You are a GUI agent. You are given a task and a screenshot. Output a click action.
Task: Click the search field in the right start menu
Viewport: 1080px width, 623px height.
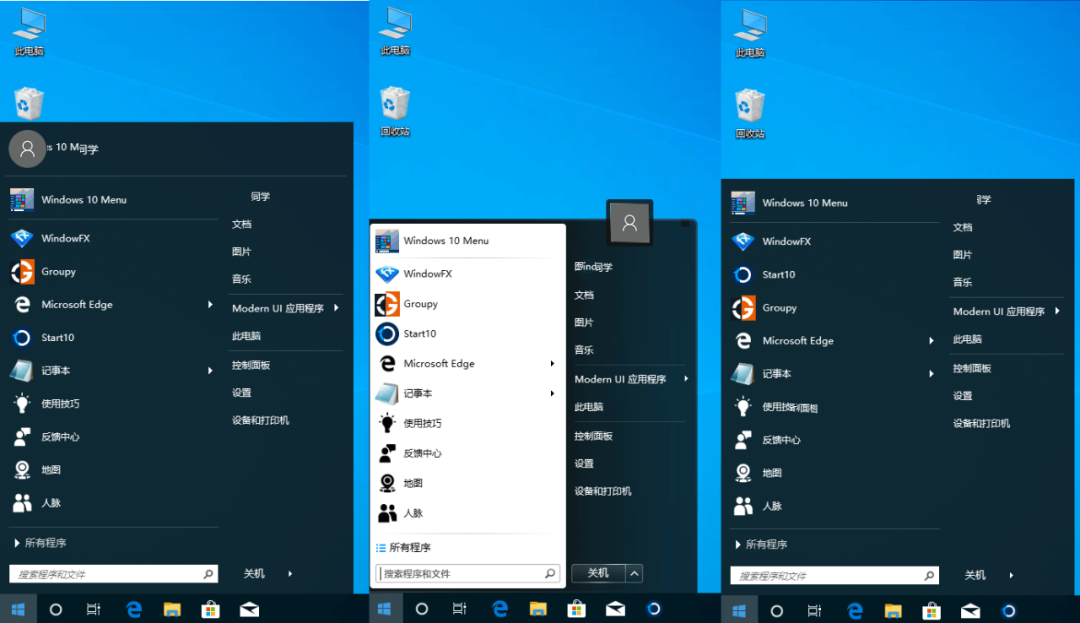point(835,575)
